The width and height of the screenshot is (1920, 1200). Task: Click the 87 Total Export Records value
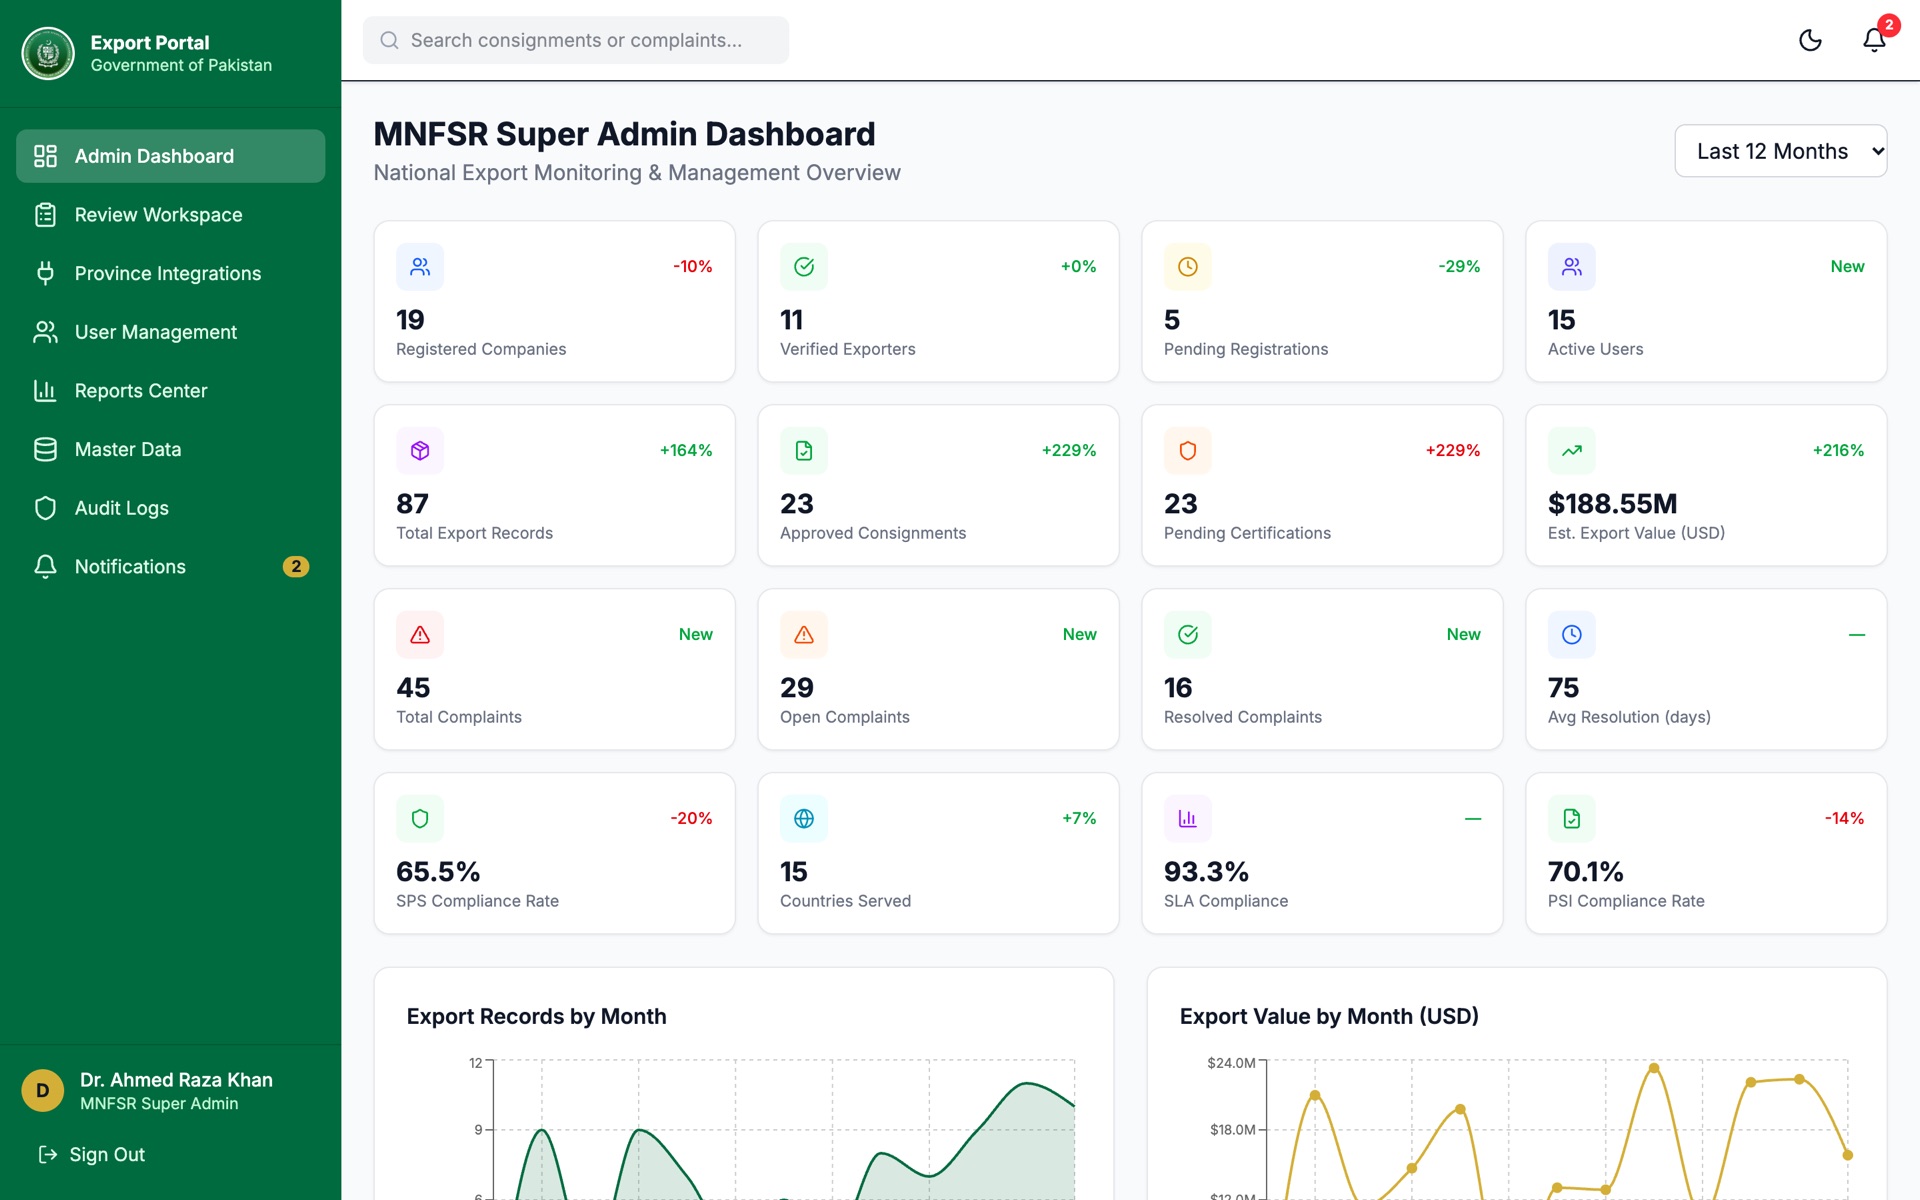pyautogui.click(x=412, y=504)
